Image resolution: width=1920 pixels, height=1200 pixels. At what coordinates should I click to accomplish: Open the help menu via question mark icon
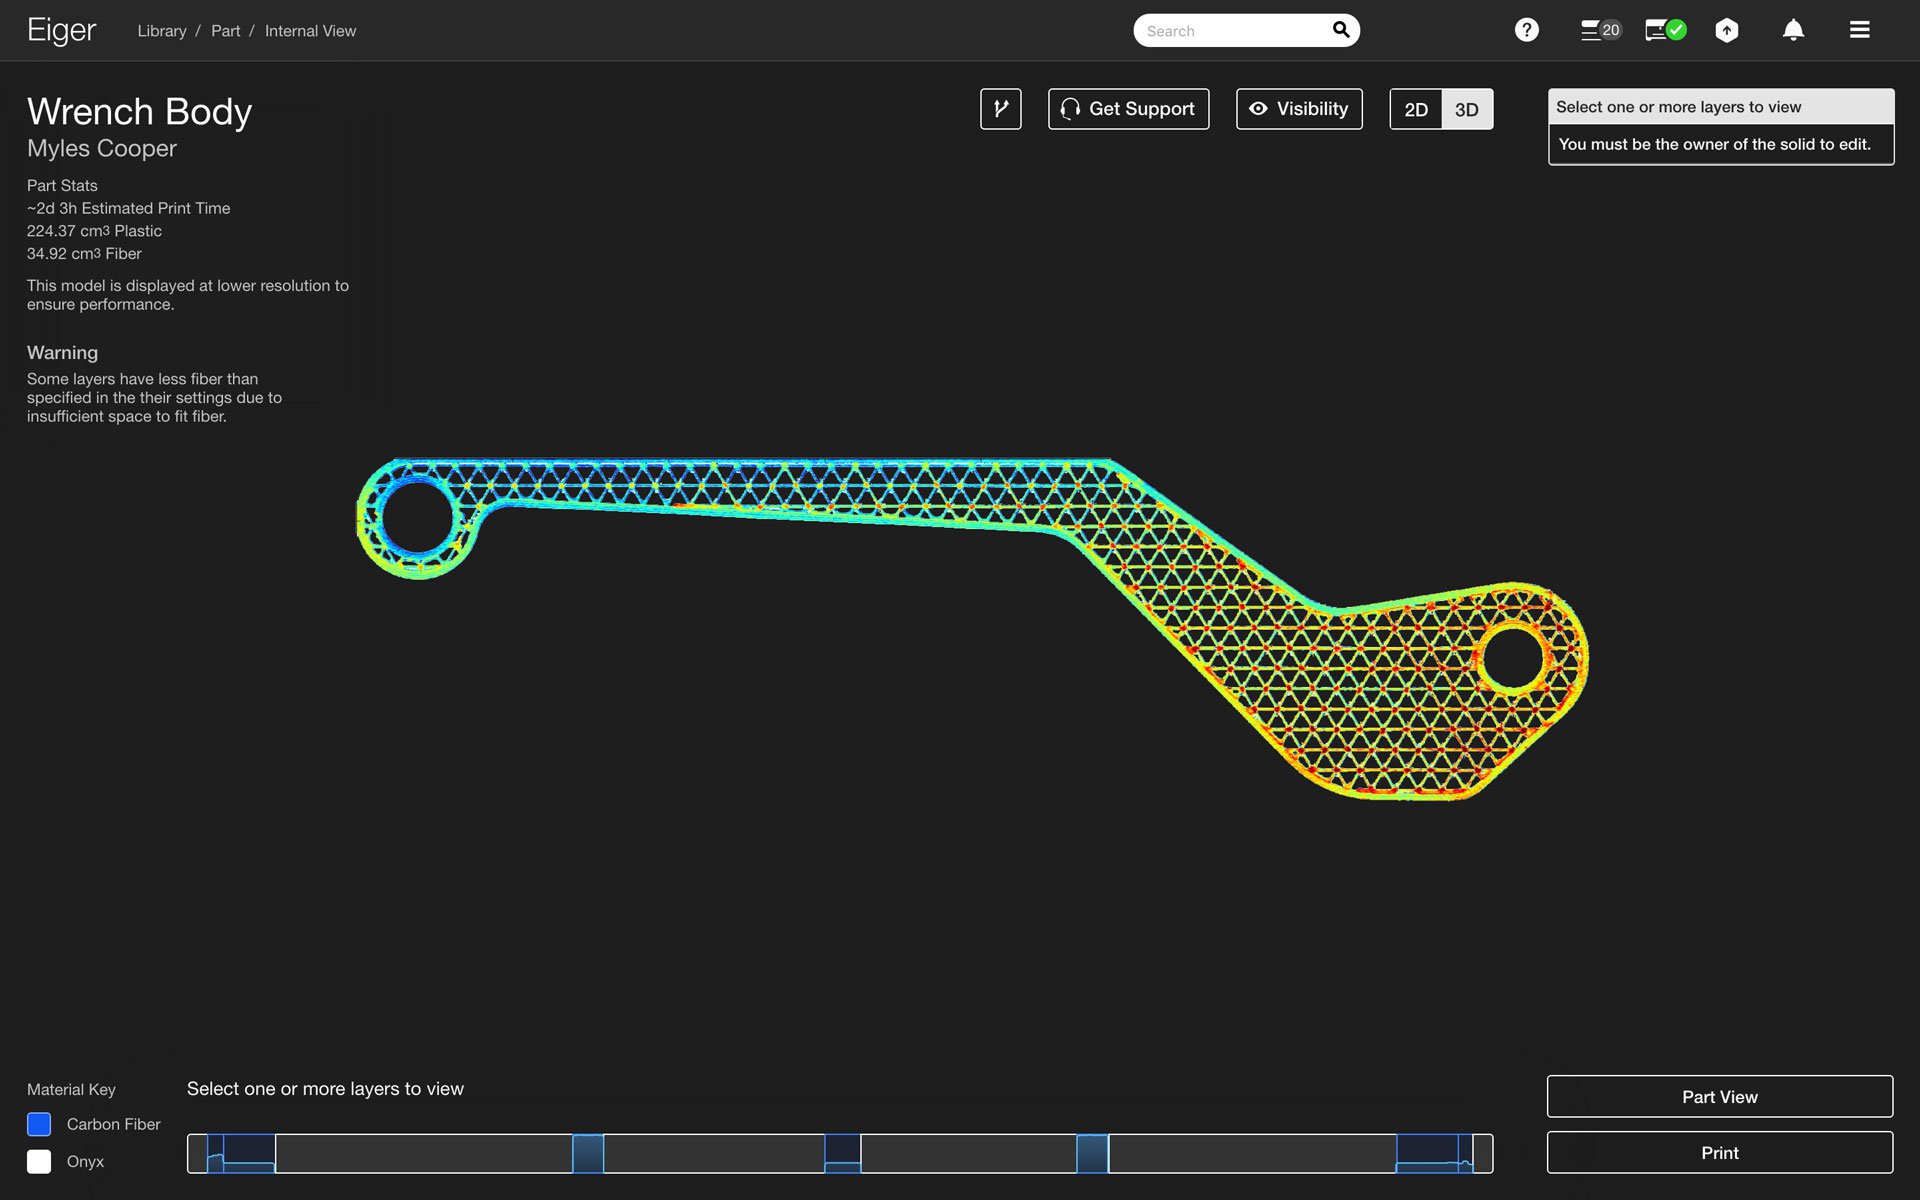(1527, 29)
